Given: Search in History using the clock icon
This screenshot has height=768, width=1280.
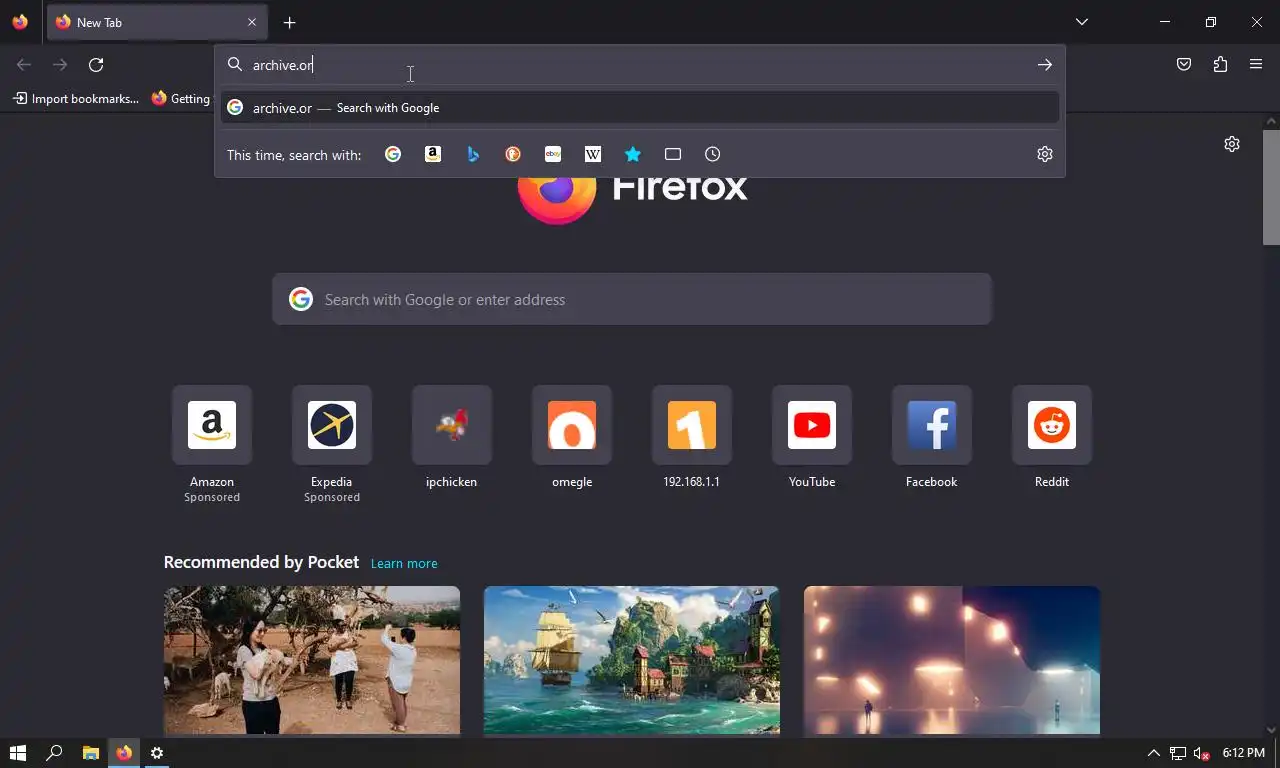Looking at the screenshot, I should coord(713,154).
